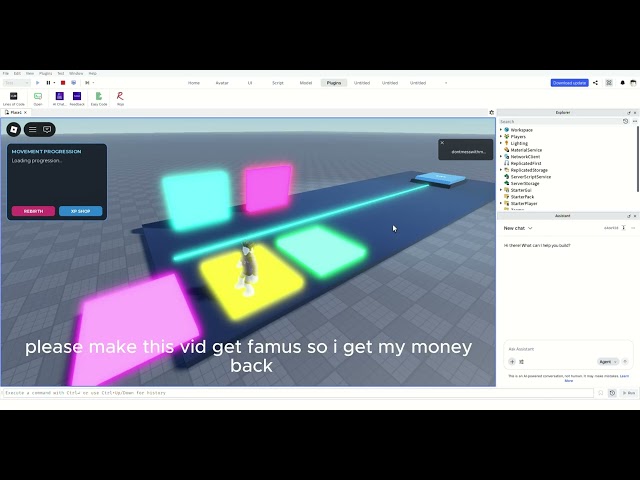Open the Lines of Code plugin
The height and width of the screenshot is (480, 640).
click(x=13, y=98)
